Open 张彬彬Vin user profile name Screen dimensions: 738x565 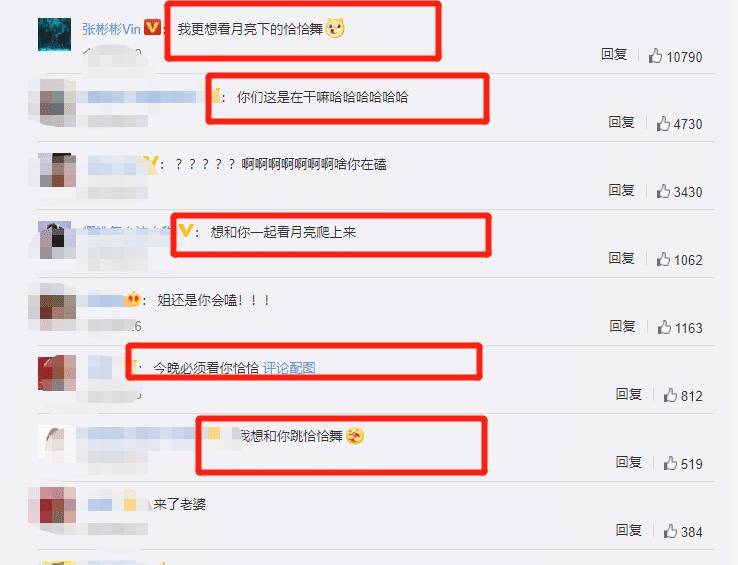pos(111,29)
